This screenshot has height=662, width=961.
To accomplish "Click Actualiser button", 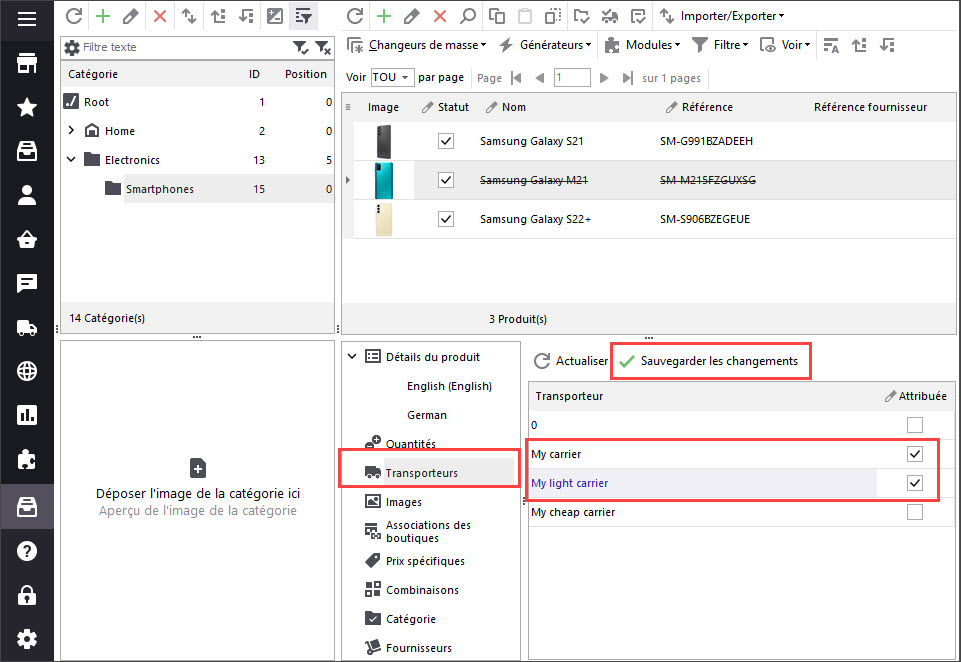I will click(x=571, y=361).
